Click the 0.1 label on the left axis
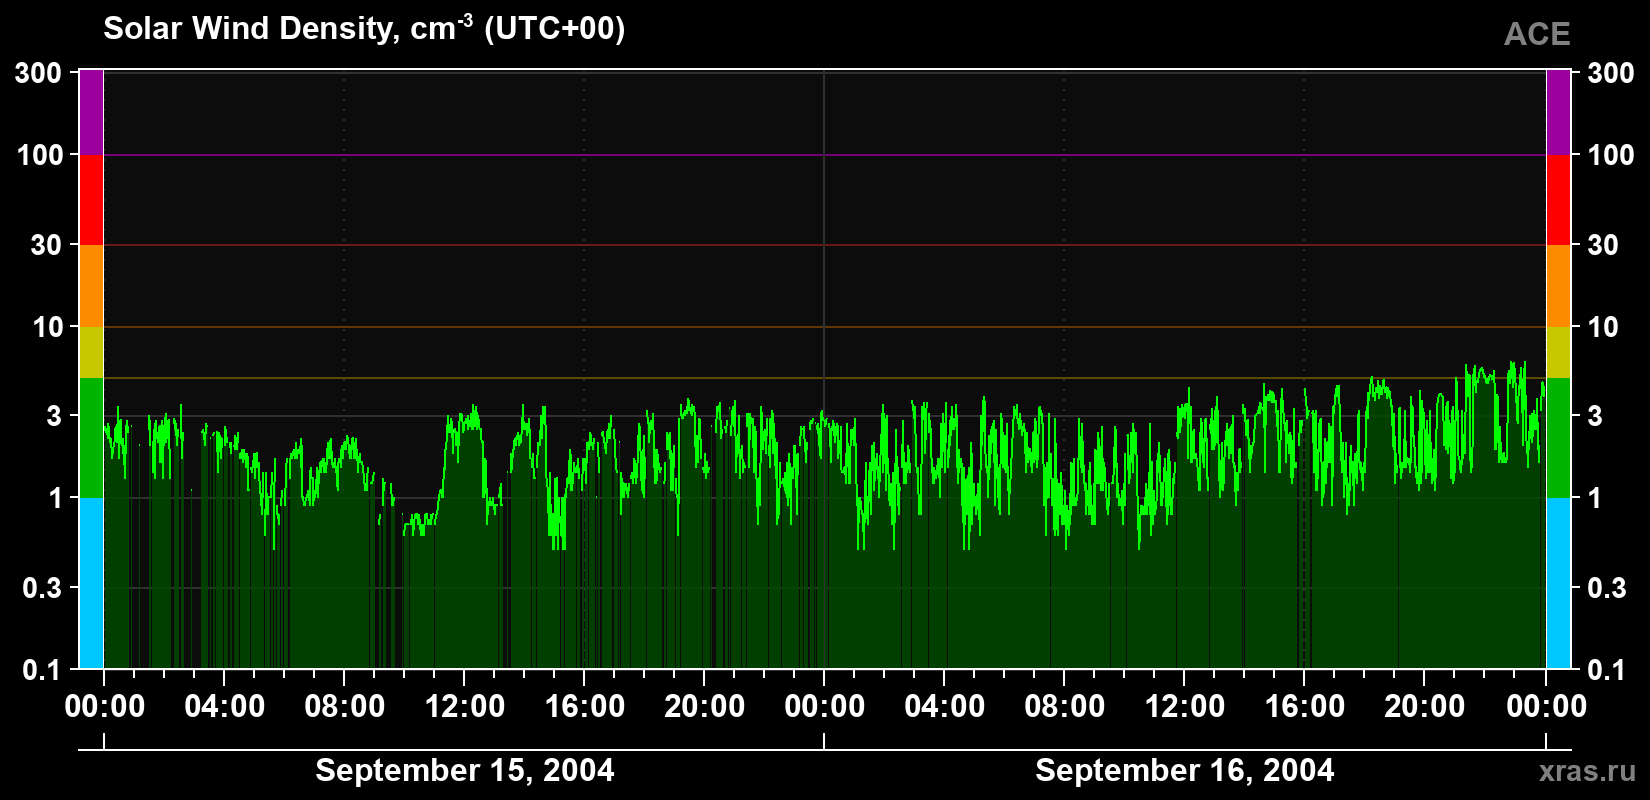 point(42,670)
